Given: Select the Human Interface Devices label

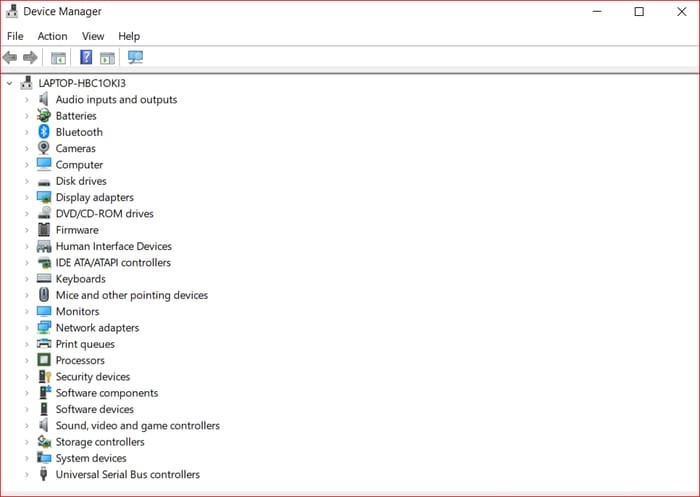Looking at the screenshot, I should pyautogui.click(x=113, y=246).
